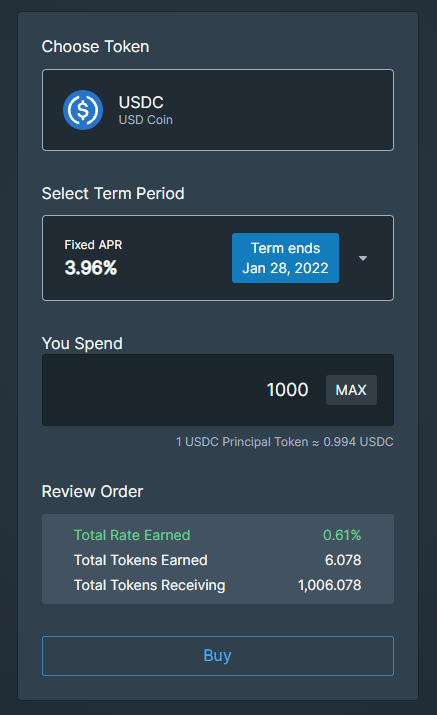
Task: Click the USD Coin subtitle text
Action: (146, 120)
